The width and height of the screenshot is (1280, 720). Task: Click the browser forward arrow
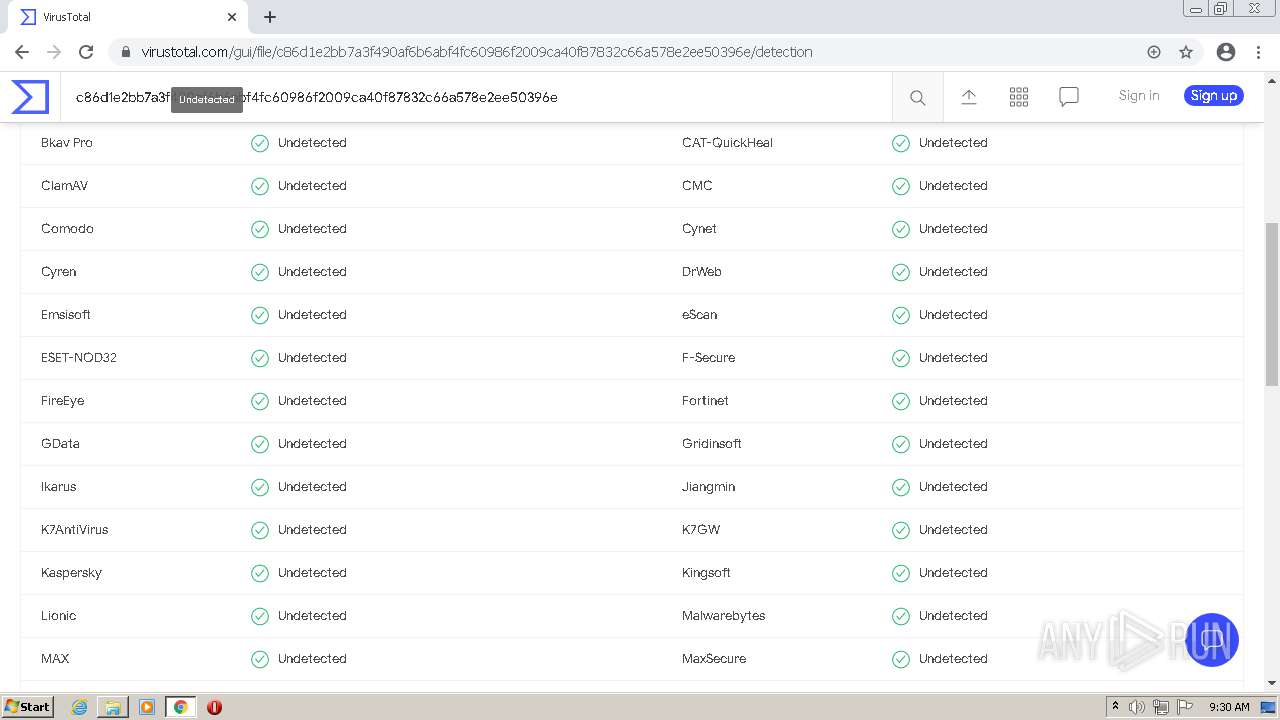click(54, 52)
